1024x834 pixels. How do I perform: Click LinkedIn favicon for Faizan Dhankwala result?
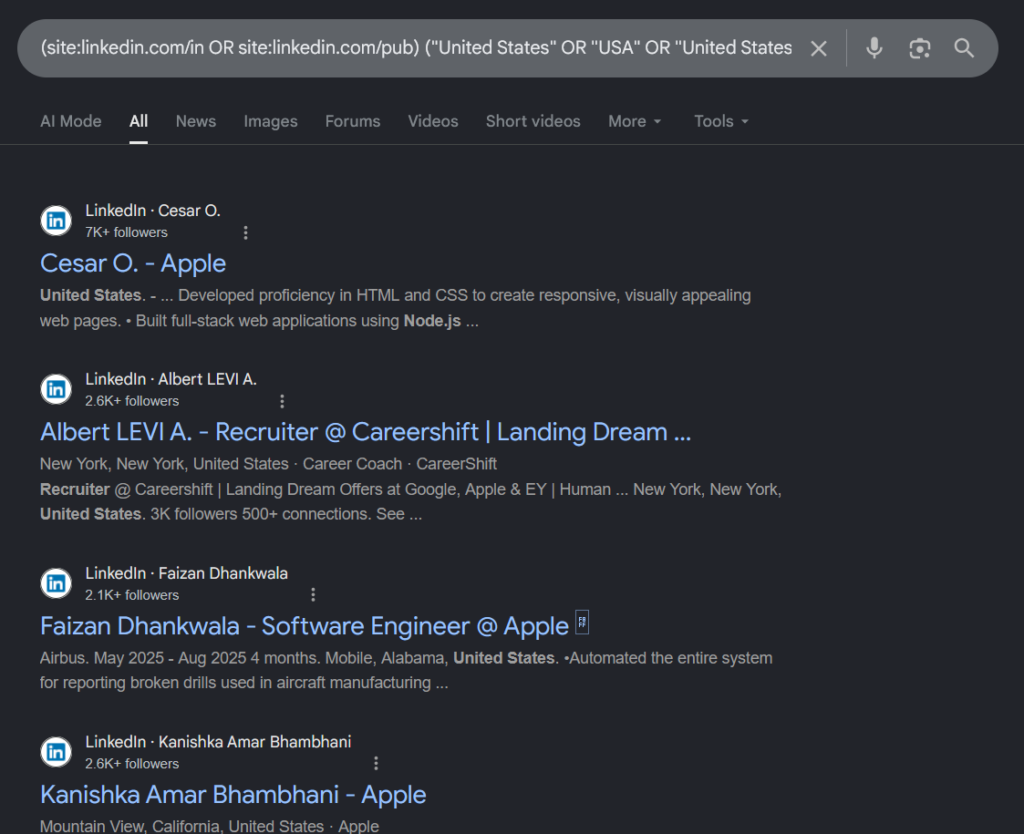pyautogui.click(x=56, y=583)
